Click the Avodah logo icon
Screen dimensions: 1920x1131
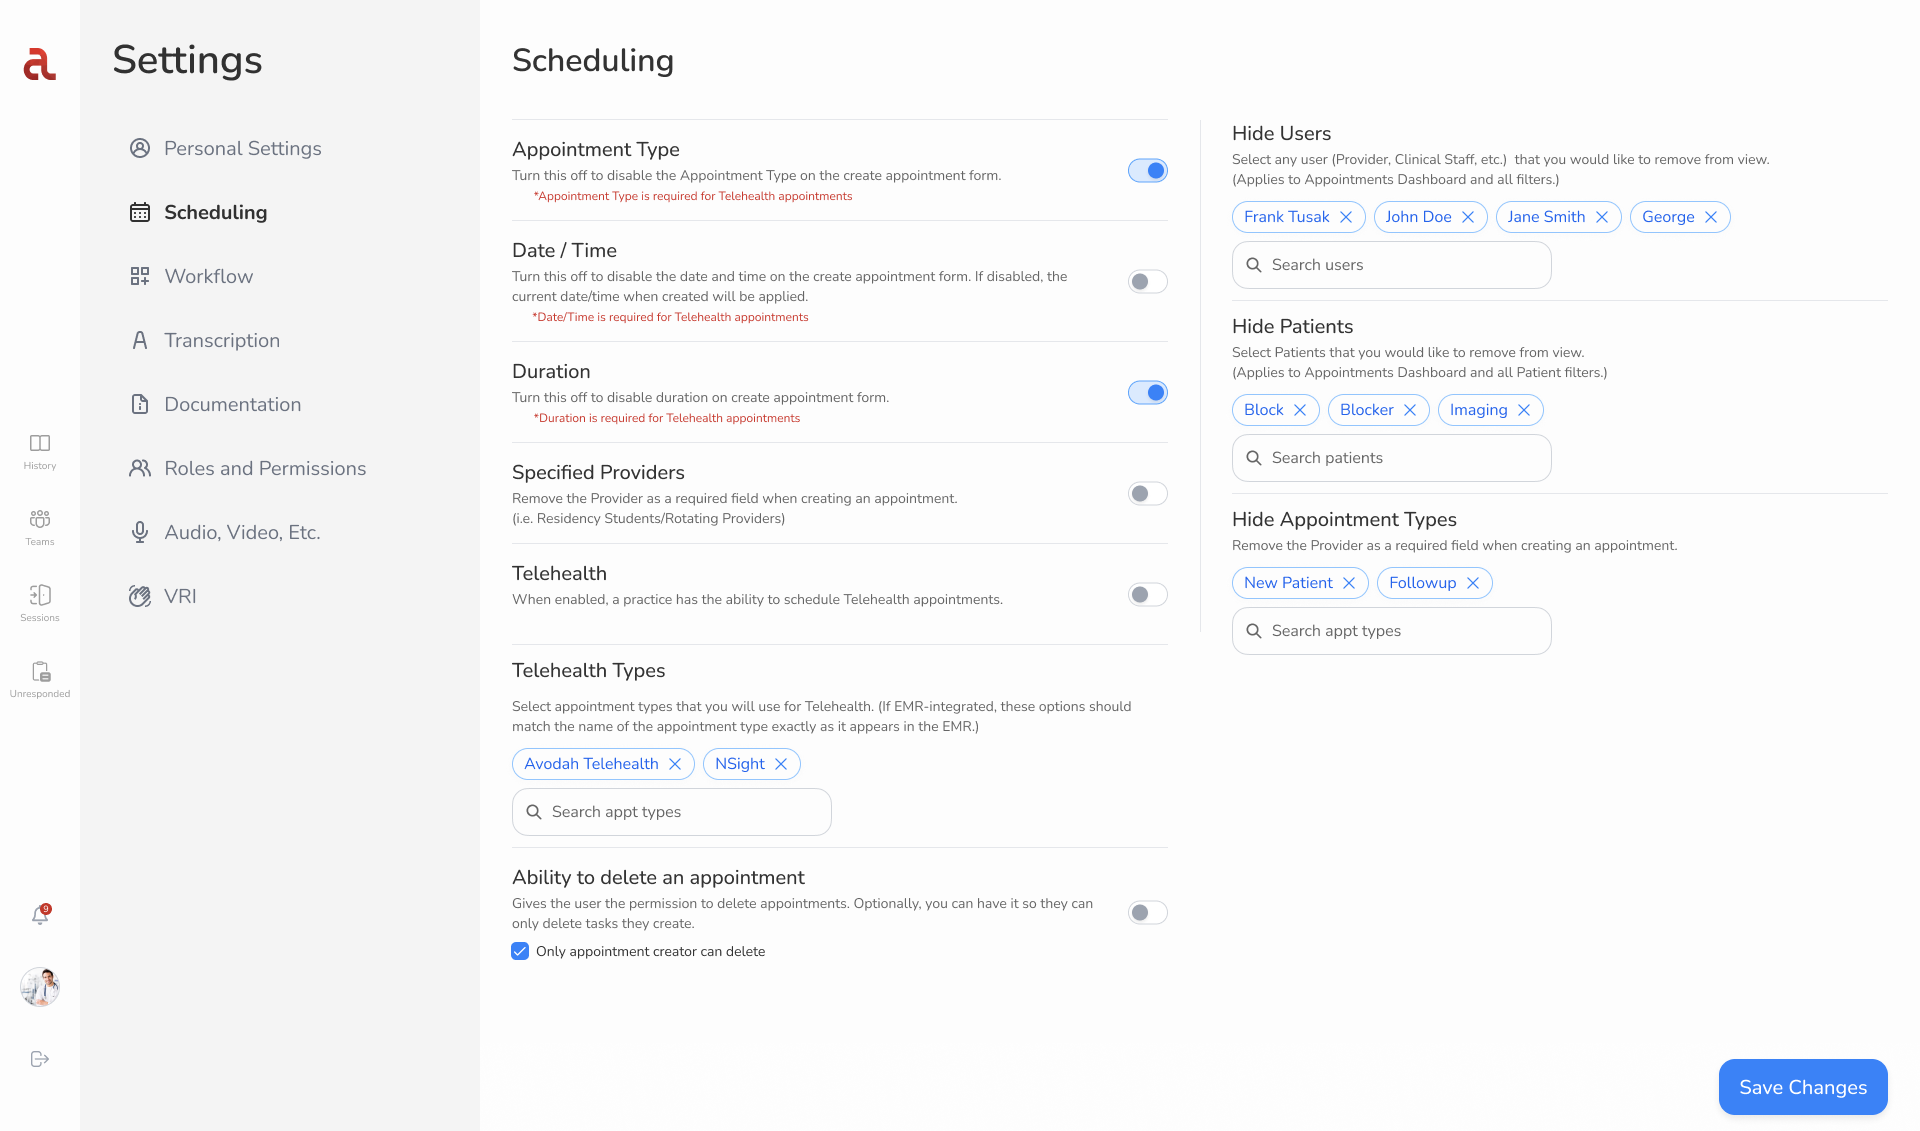tap(39, 64)
